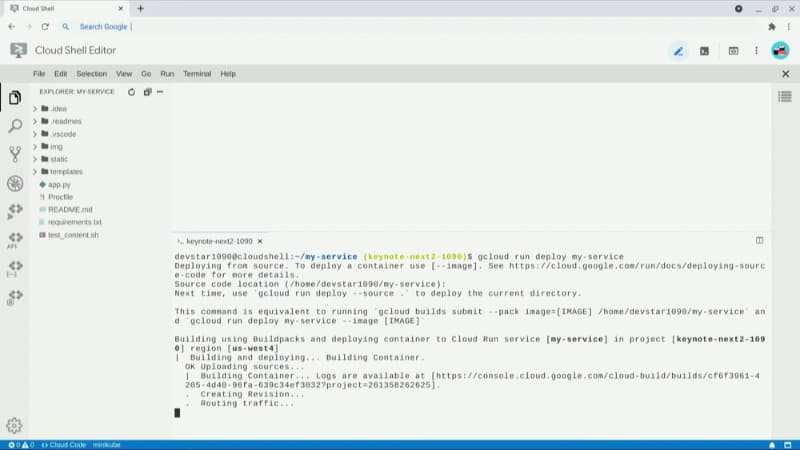The width and height of the screenshot is (800, 450).
Task: Click the cloud.google.com deploying-source-code link
Action: click(x=637, y=266)
